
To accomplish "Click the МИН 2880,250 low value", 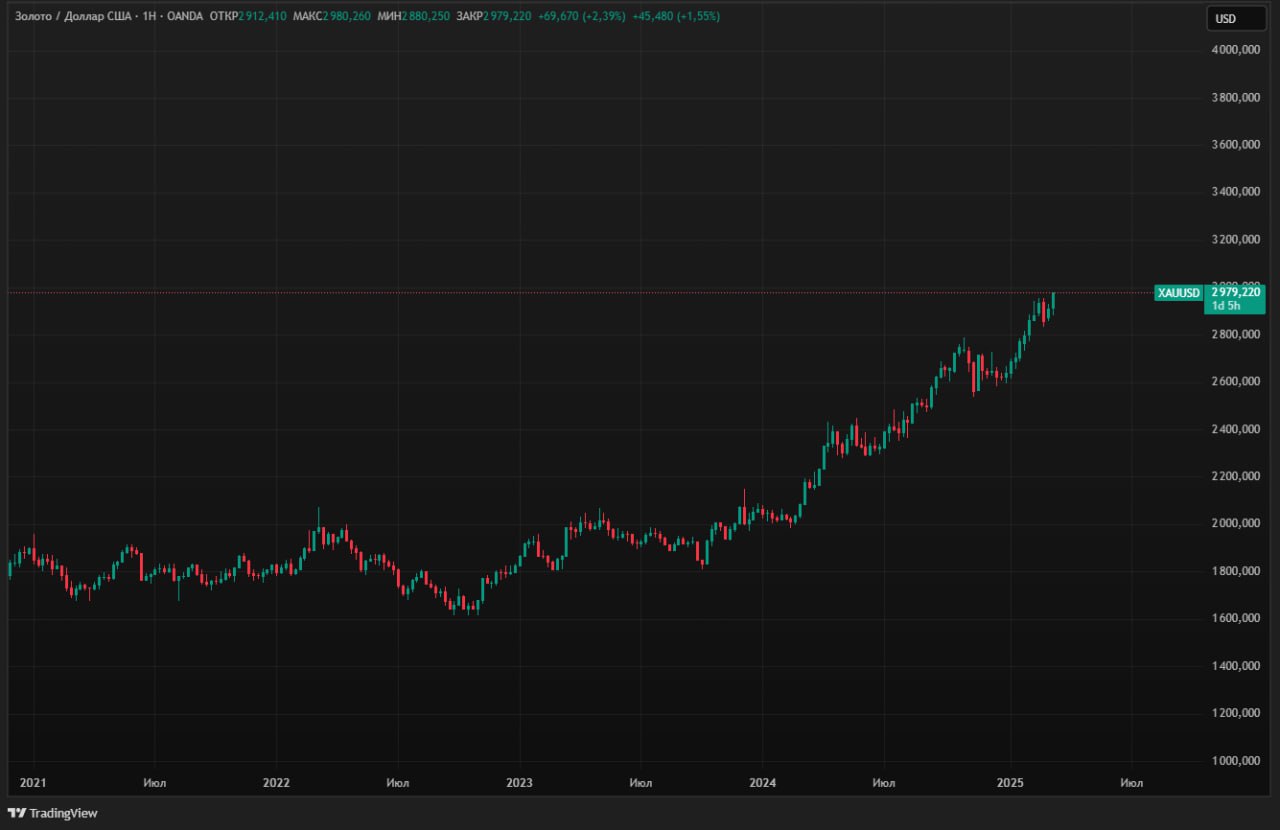I will click(x=413, y=17).
